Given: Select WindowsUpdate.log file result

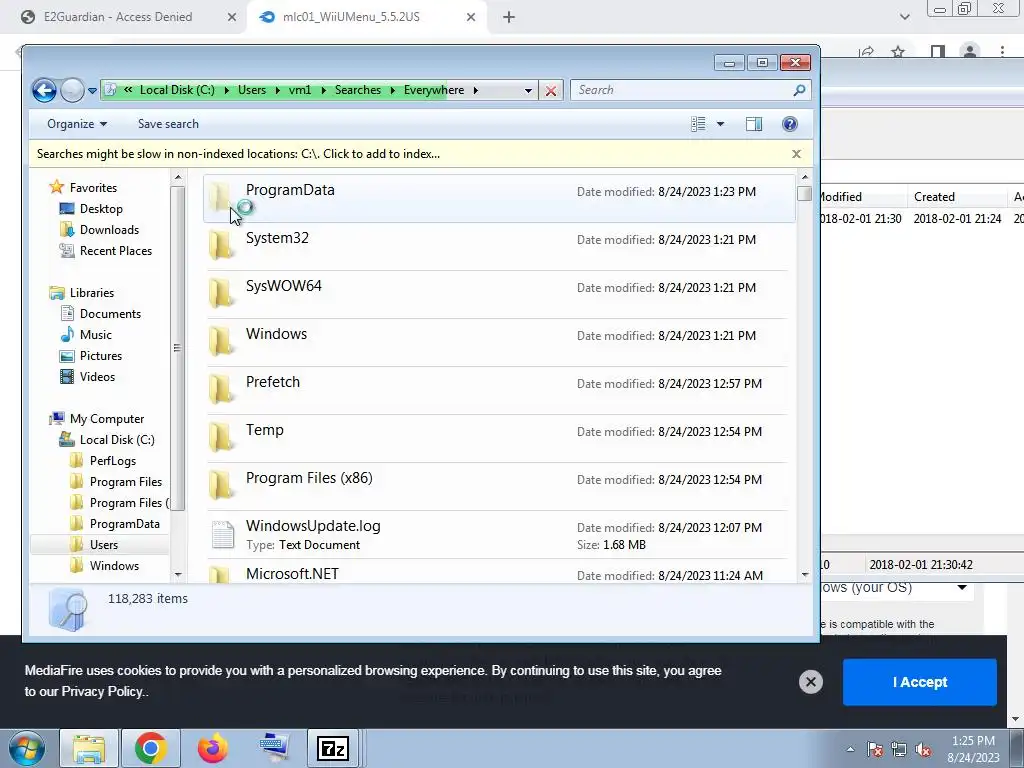Looking at the screenshot, I should coord(499,534).
